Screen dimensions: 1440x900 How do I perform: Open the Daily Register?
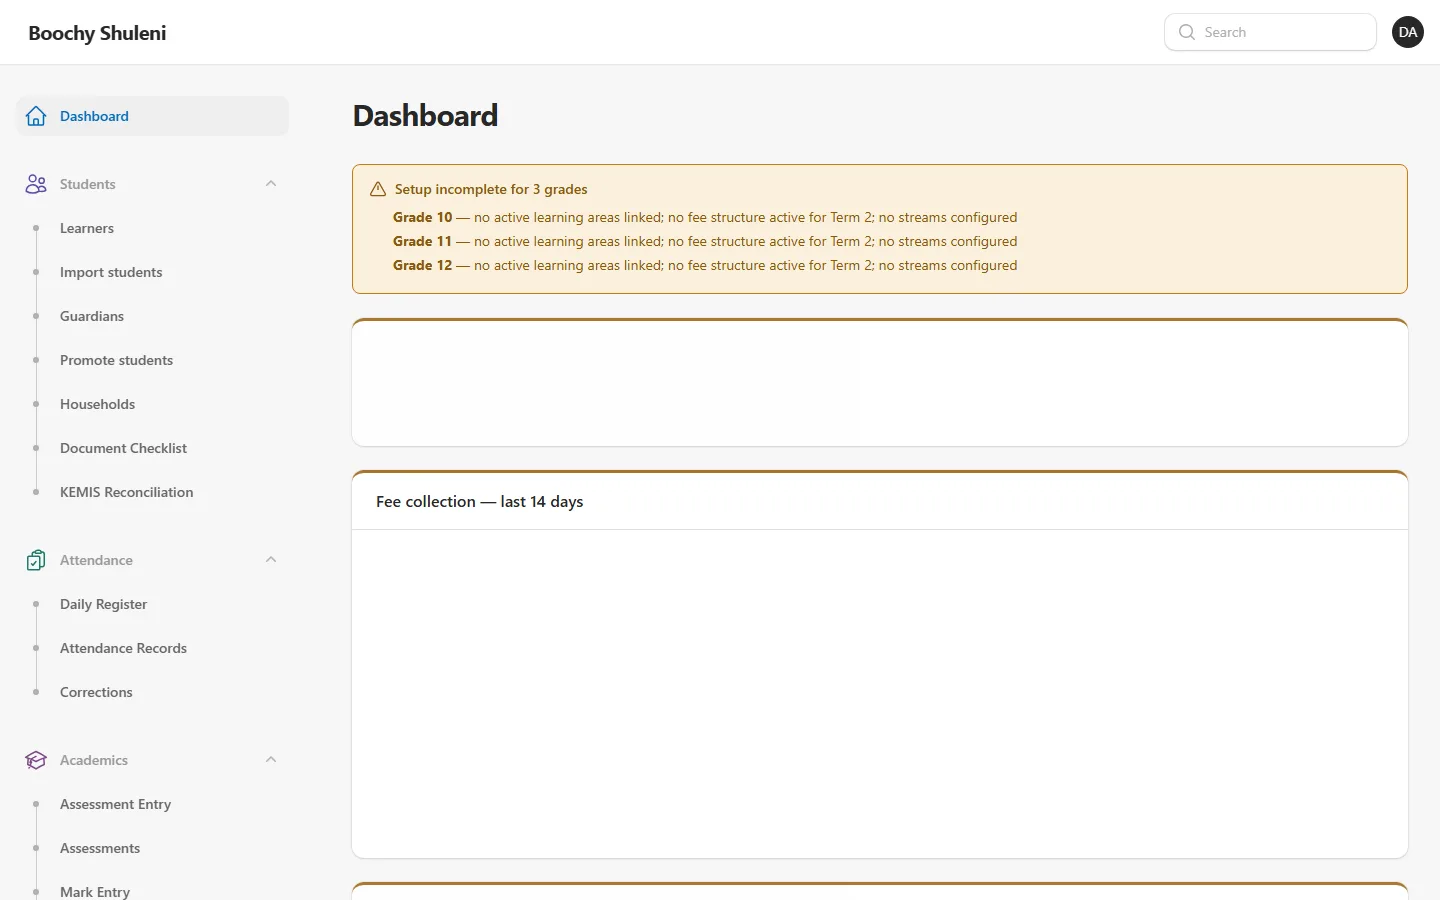[103, 604]
